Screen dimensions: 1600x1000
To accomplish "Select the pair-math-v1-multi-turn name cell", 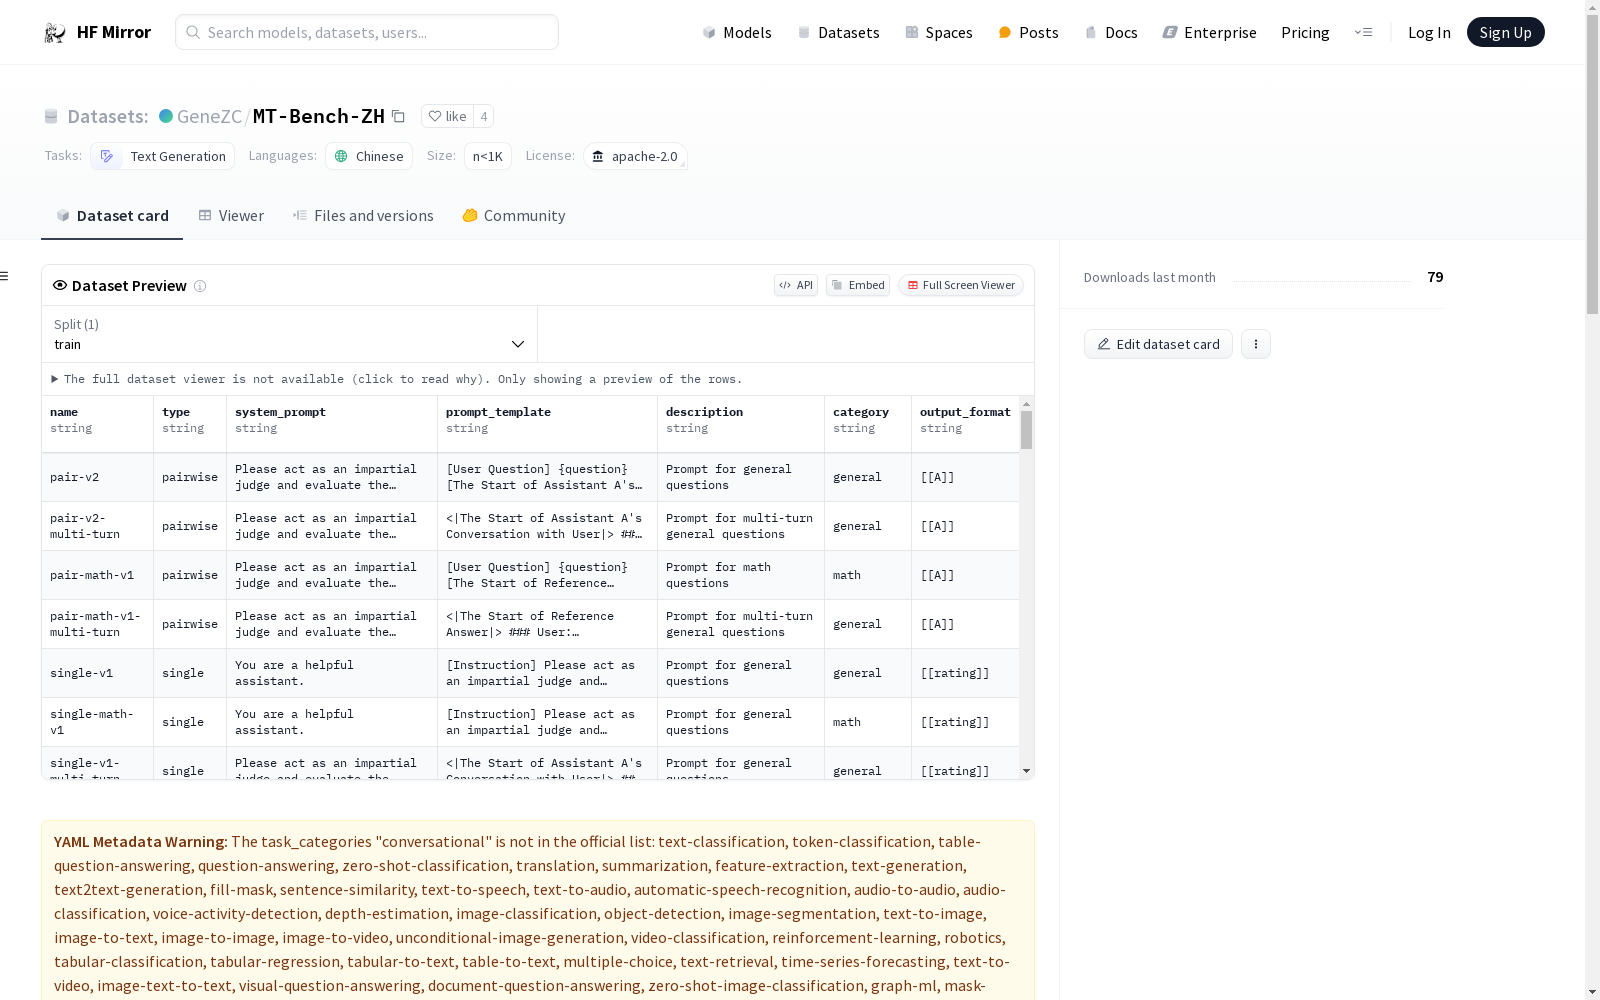I will click(x=97, y=624).
